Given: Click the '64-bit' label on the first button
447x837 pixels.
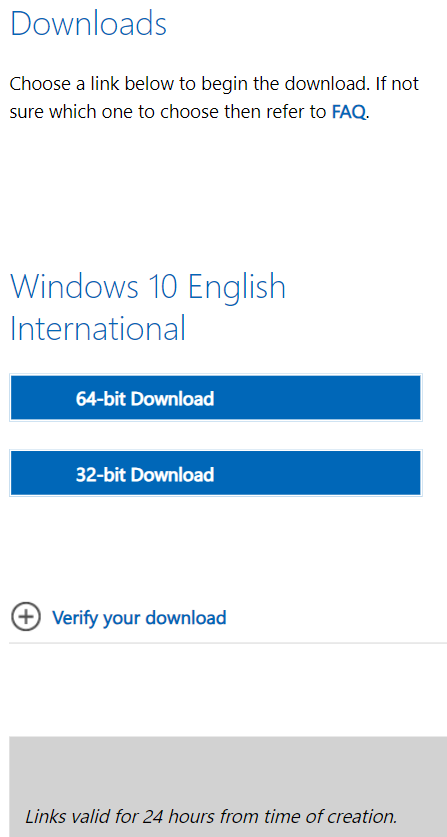Looking at the screenshot, I should tap(100, 399).
